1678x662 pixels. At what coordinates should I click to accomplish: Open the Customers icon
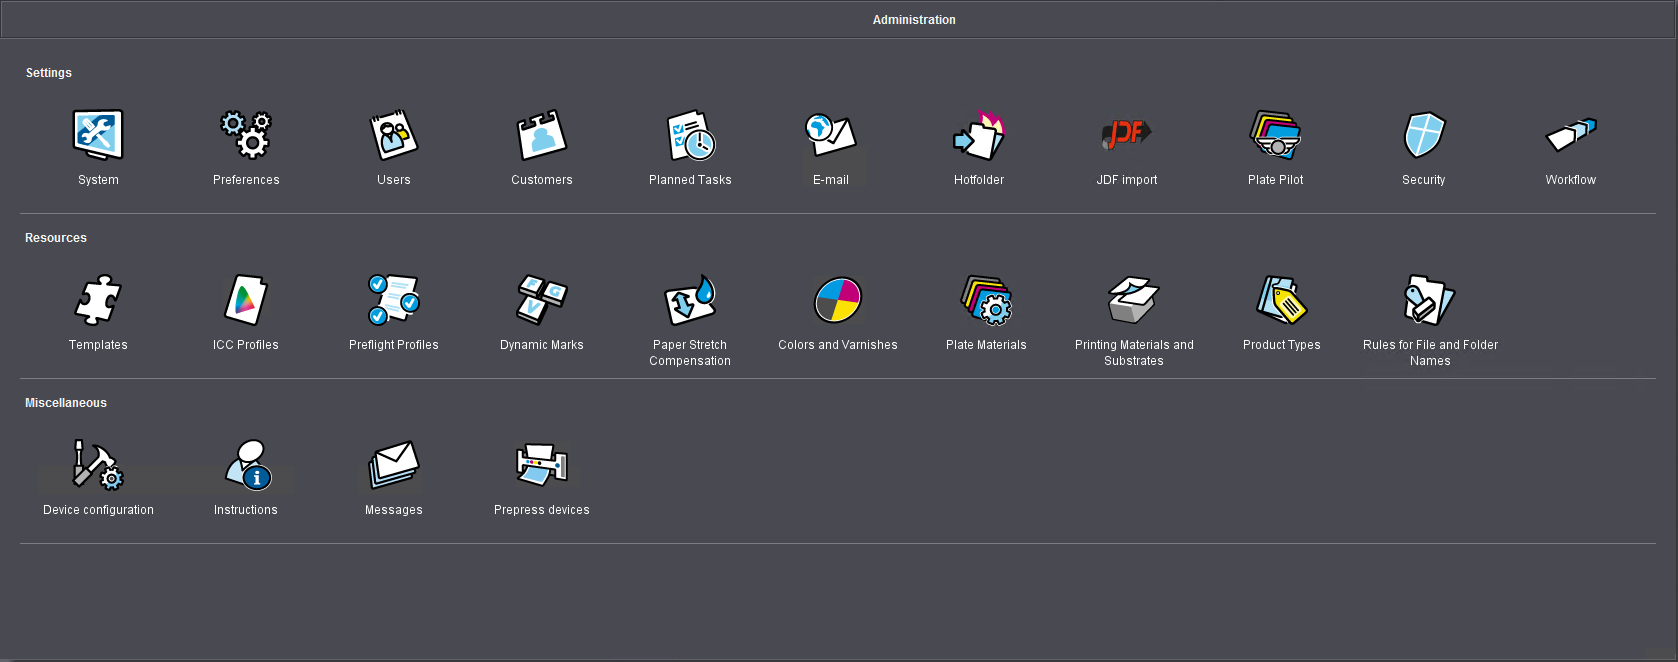tap(542, 135)
